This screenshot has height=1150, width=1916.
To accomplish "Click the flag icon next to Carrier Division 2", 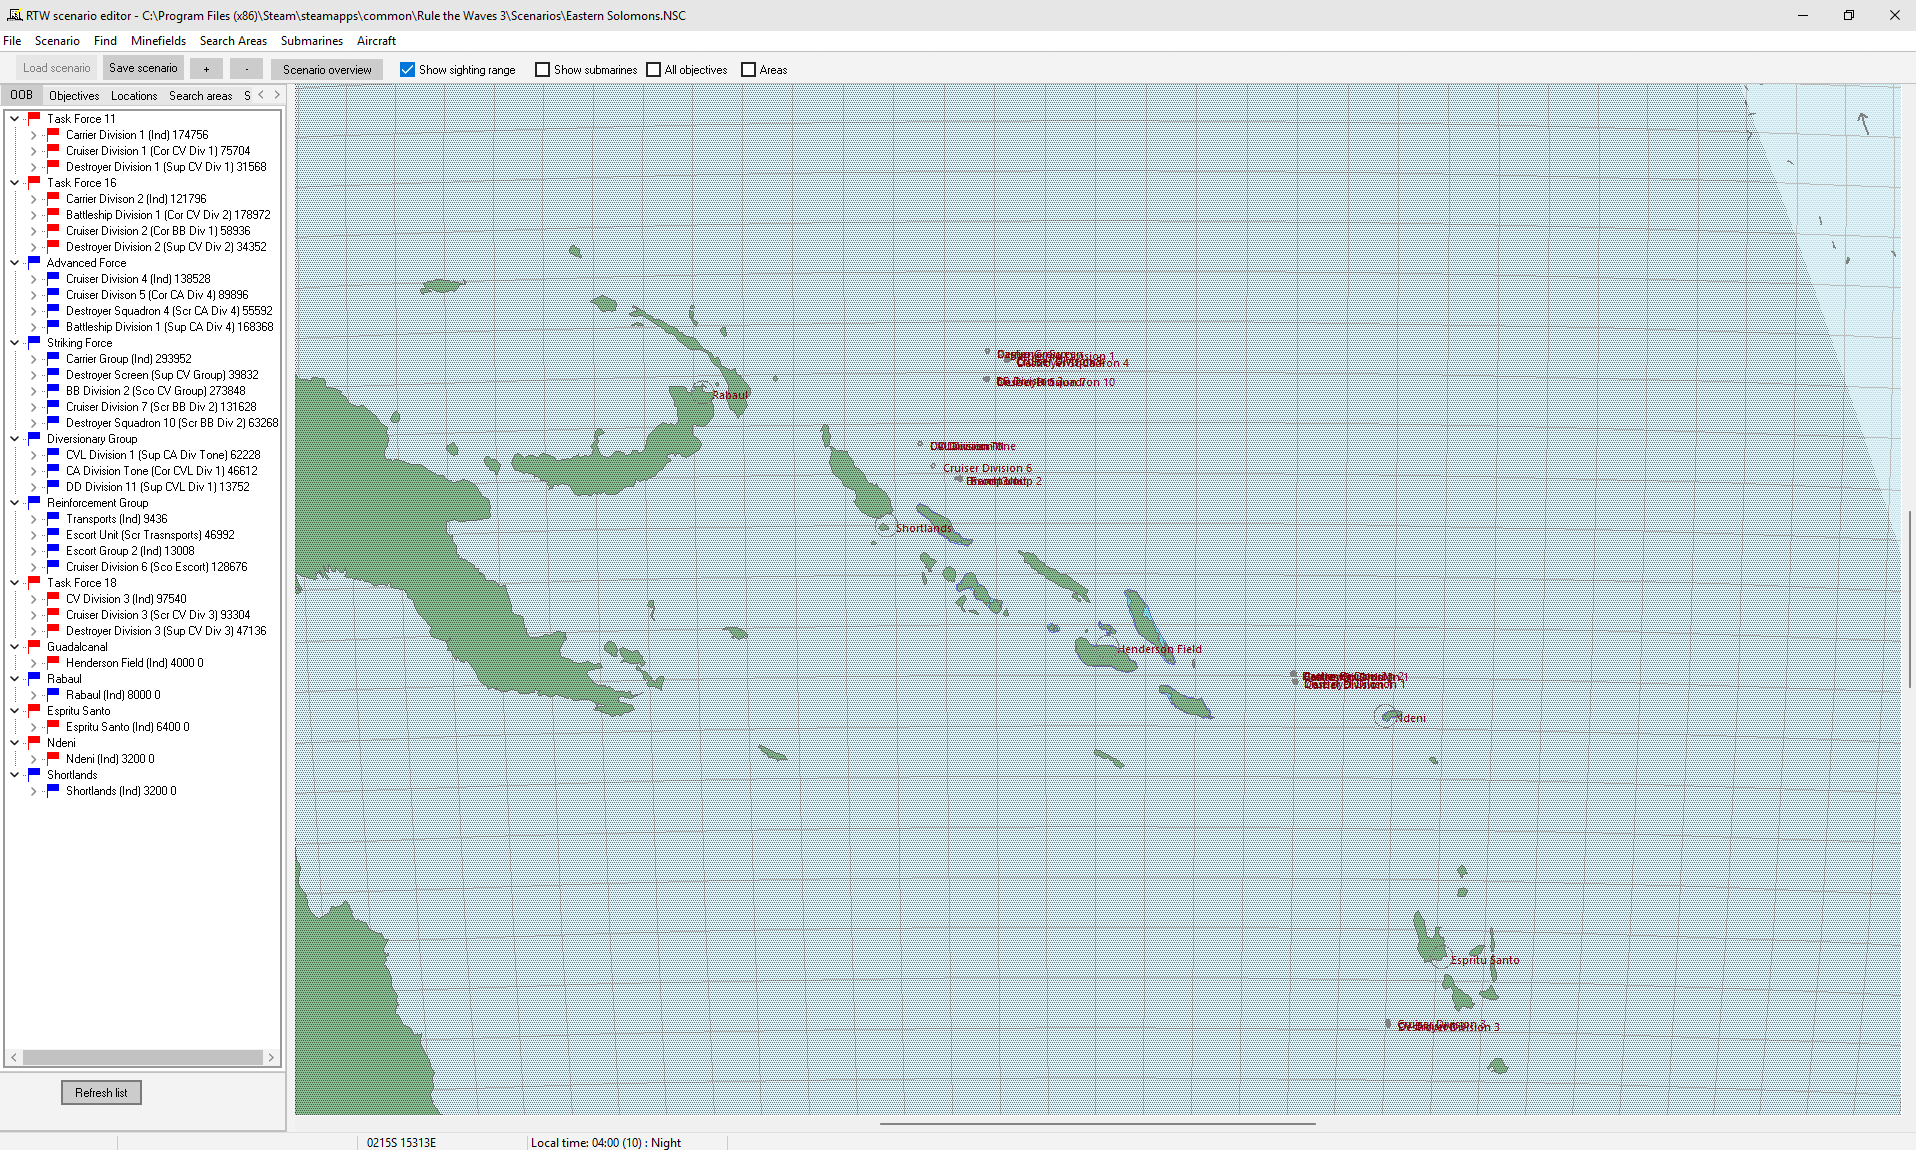I will click(52, 198).
